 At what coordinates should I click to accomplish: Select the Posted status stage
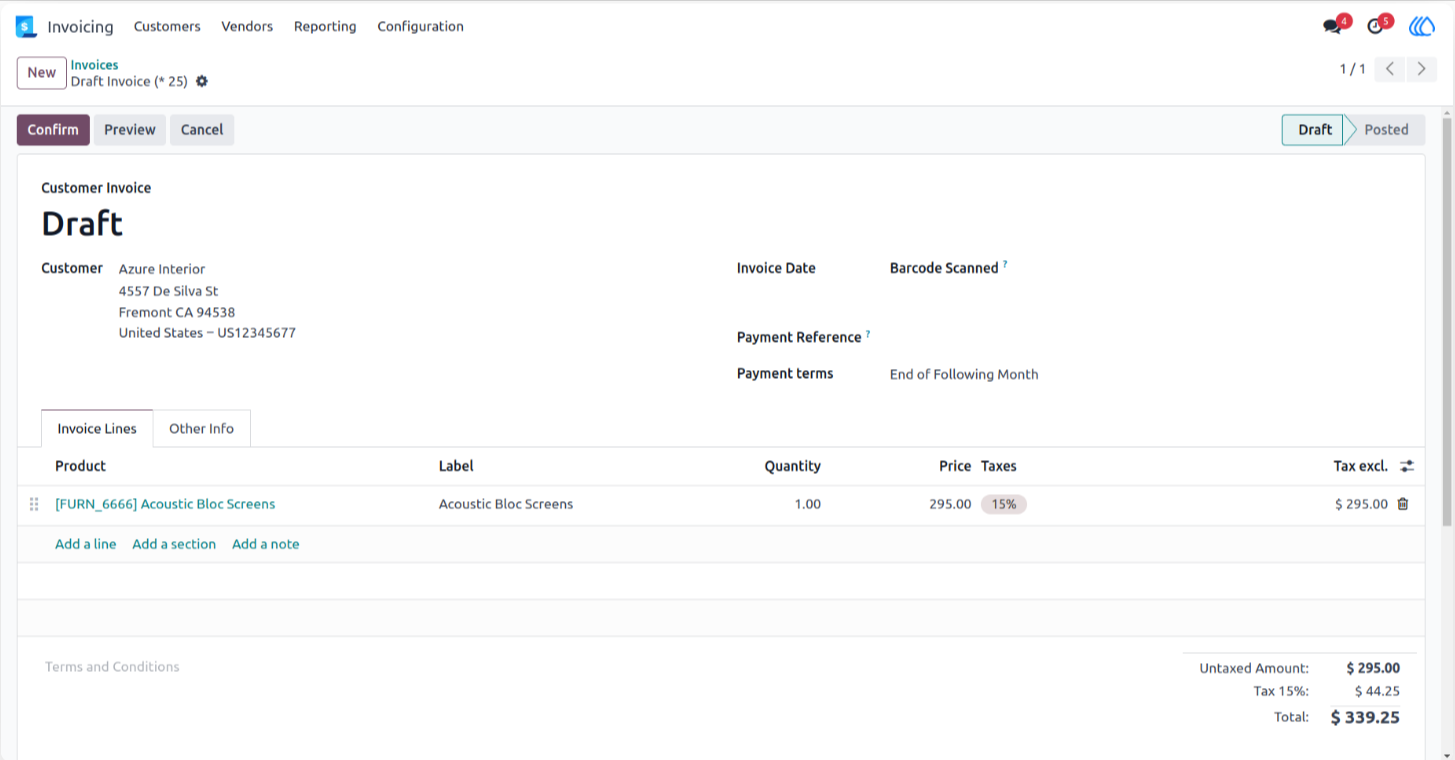click(x=1386, y=130)
